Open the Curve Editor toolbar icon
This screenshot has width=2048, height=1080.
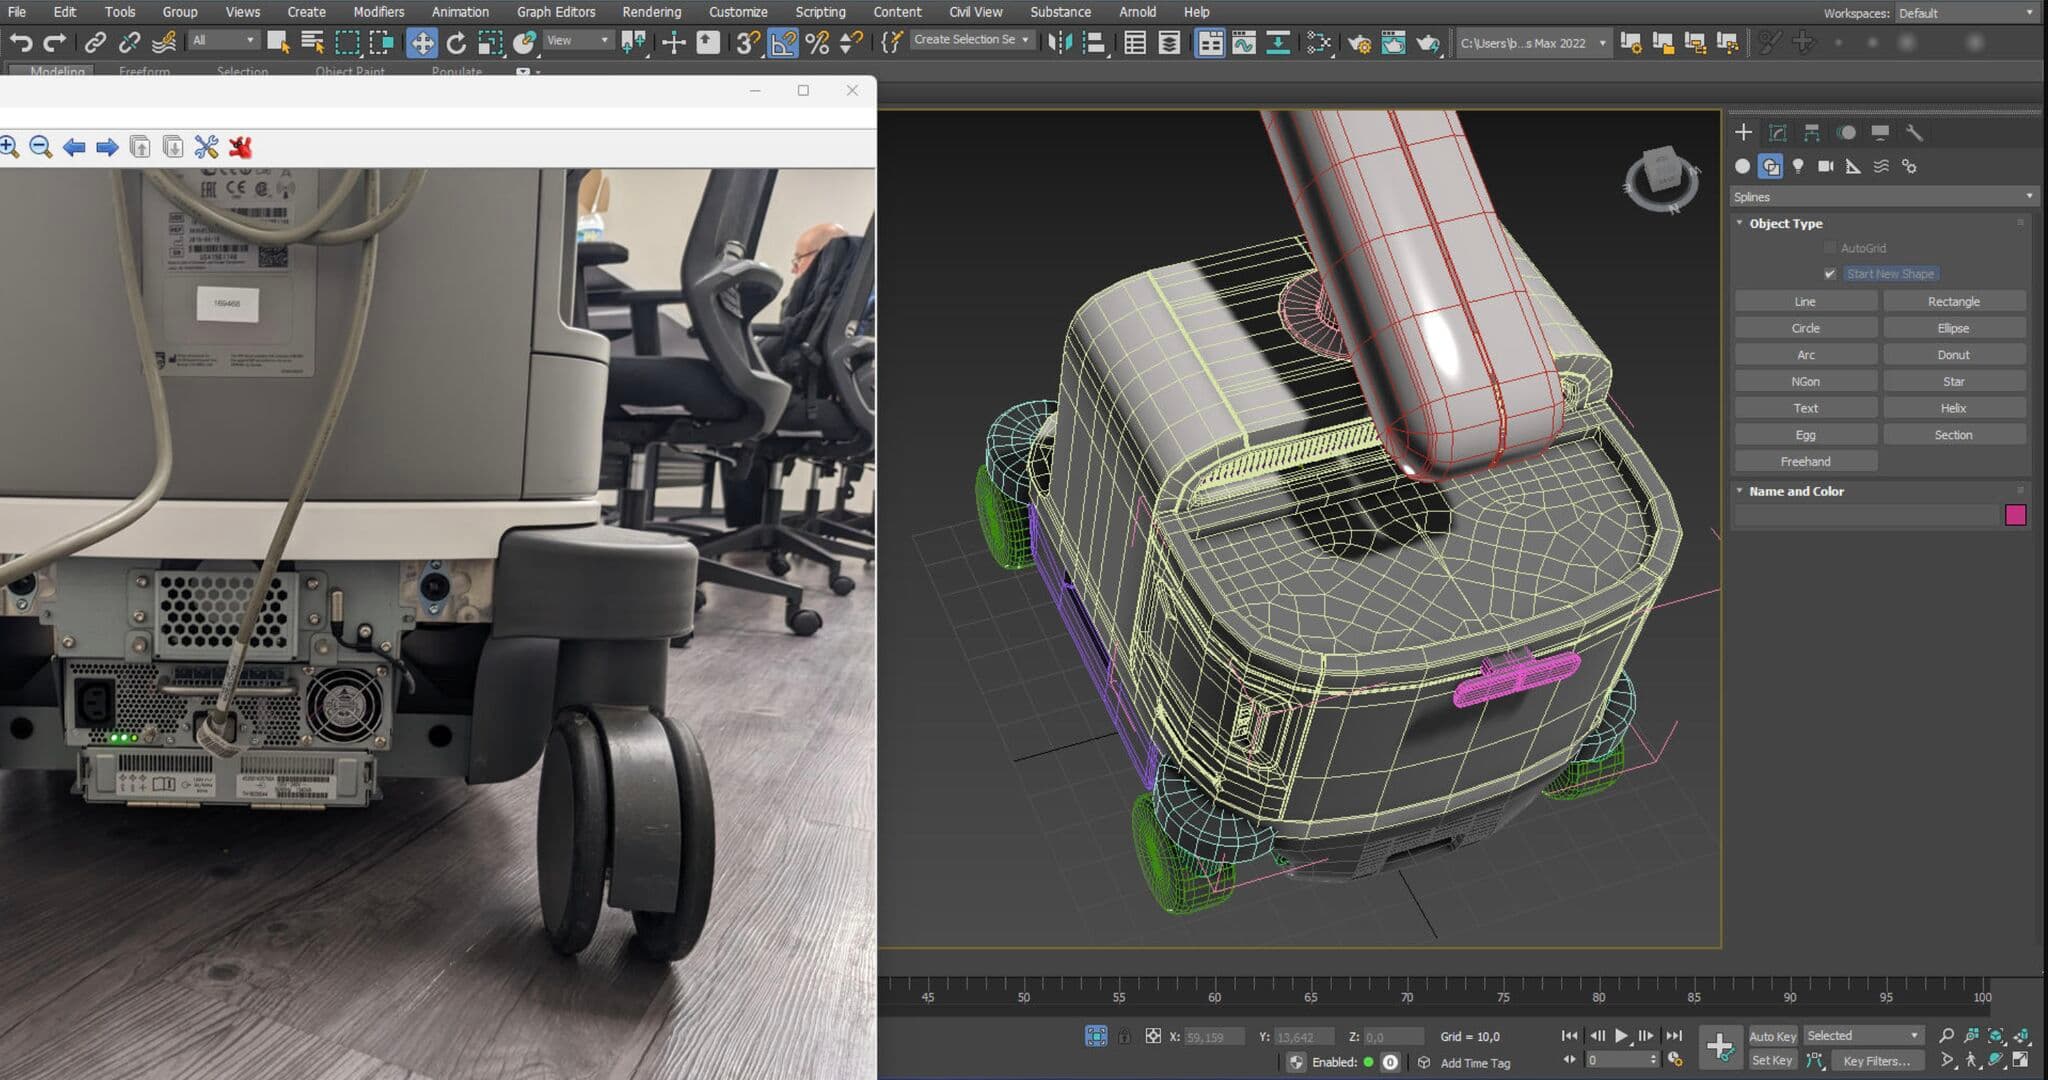point(1243,42)
